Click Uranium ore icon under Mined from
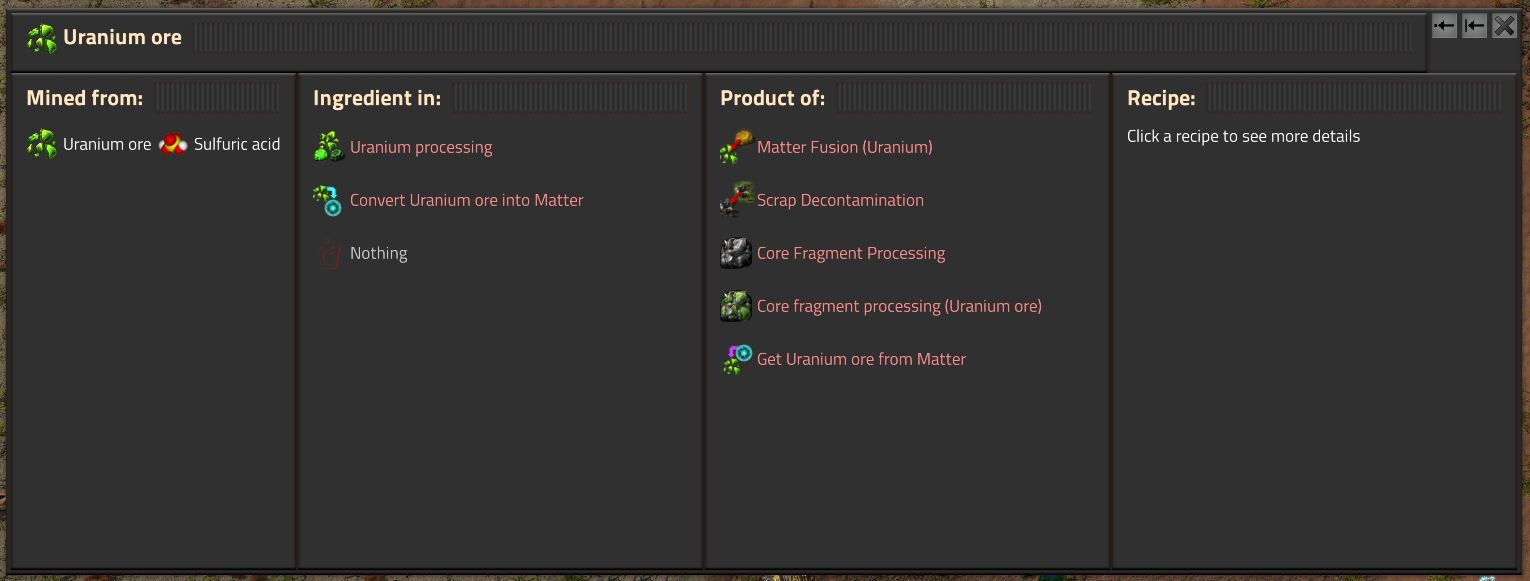 tap(42, 144)
